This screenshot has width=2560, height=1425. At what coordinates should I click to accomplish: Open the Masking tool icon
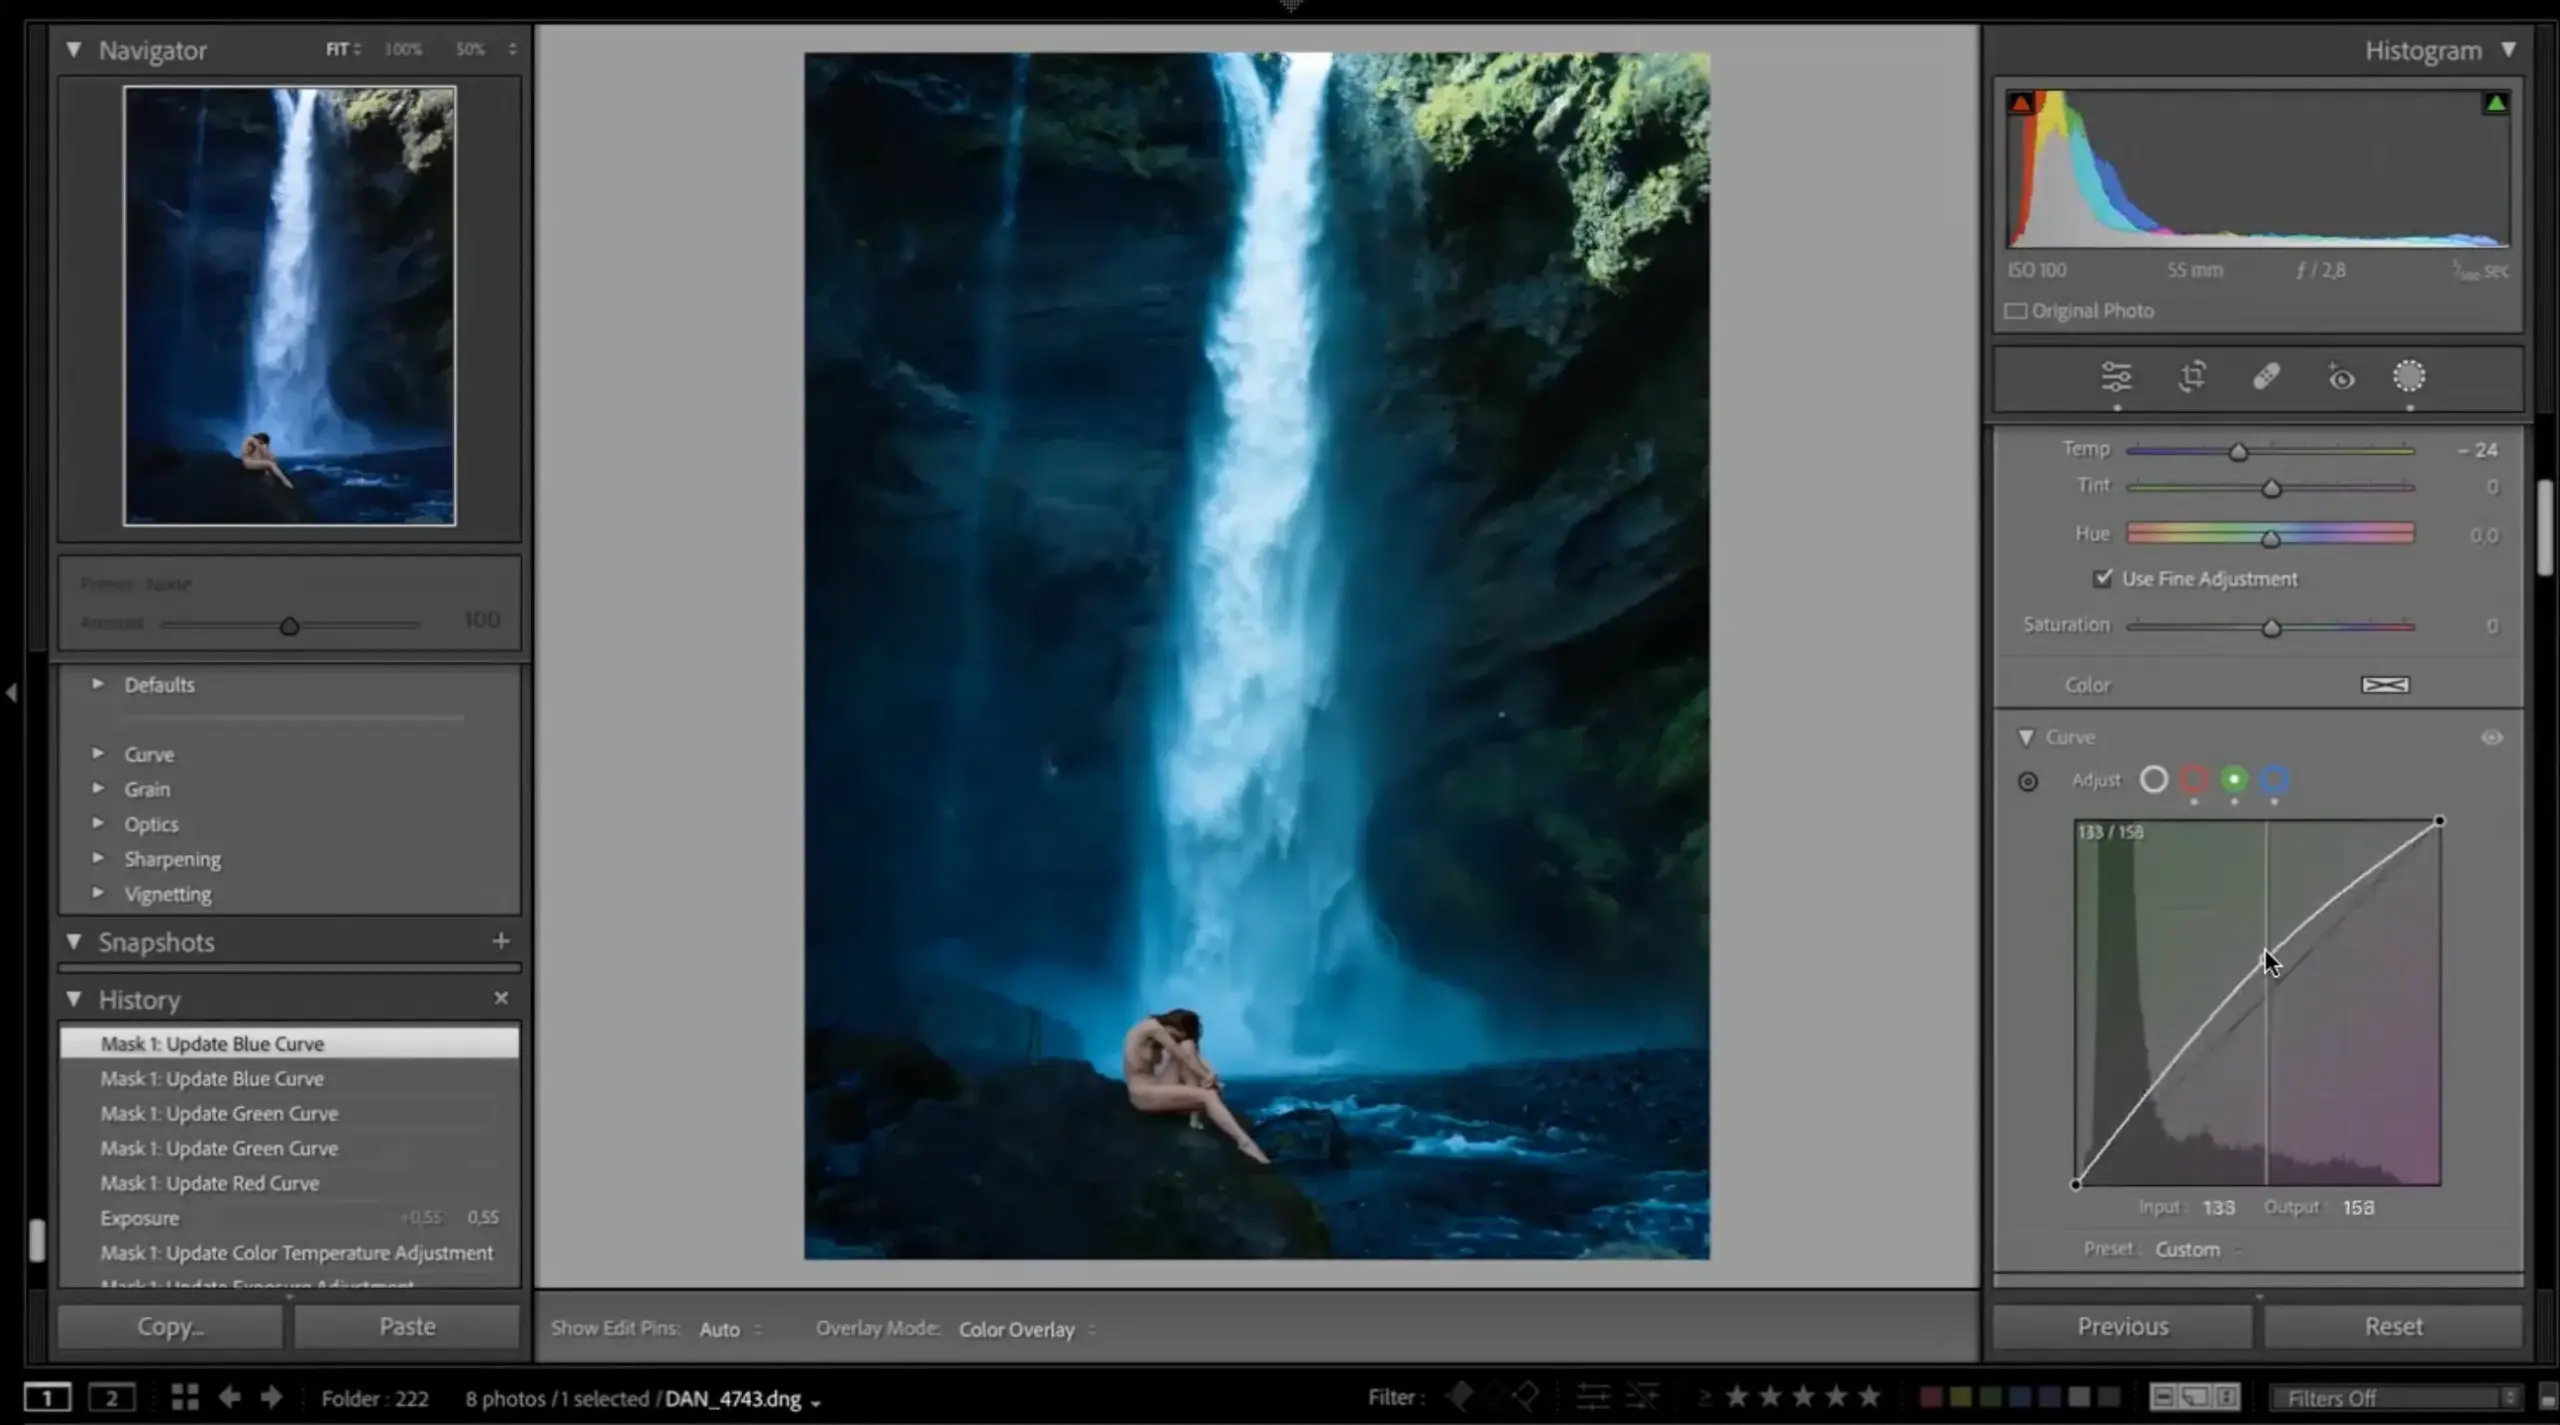click(2409, 377)
